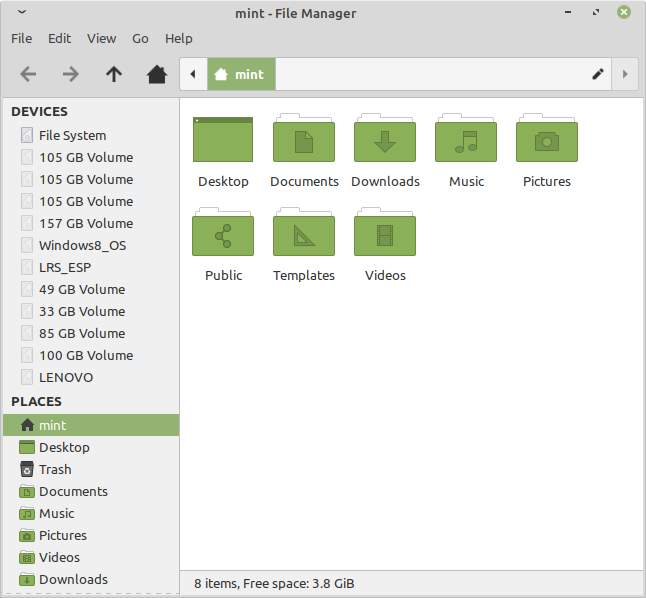The height and width of the screenshot is (598, 646).
Task: Select the Pictures folder in main view
Action: pyautogui.click(x=546, y=141)
